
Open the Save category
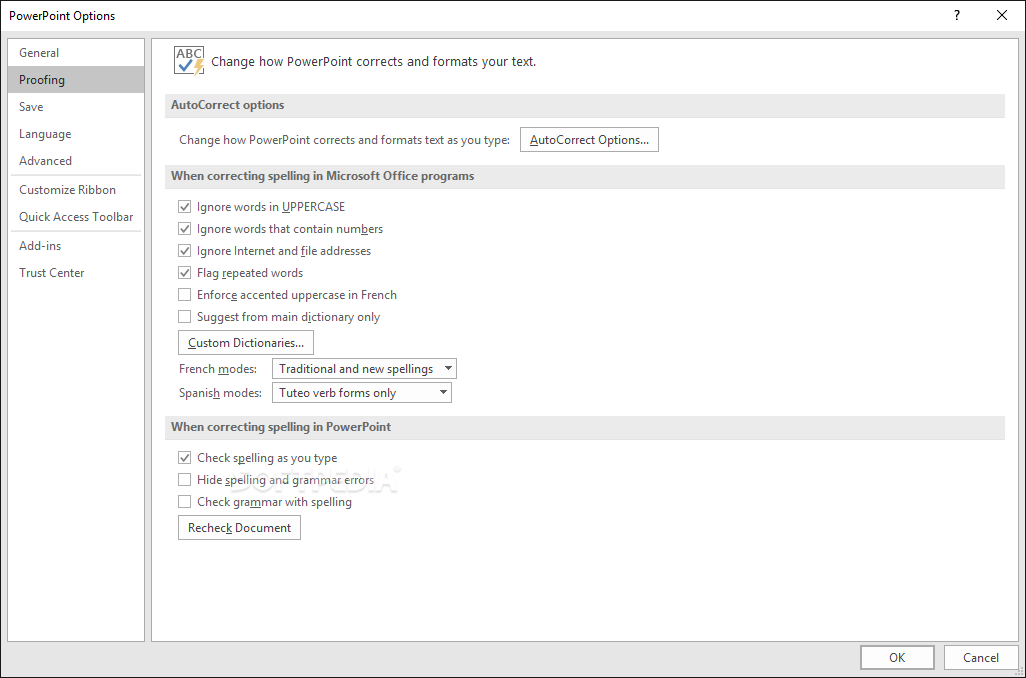pyautogui.click(x=76, y=107)
